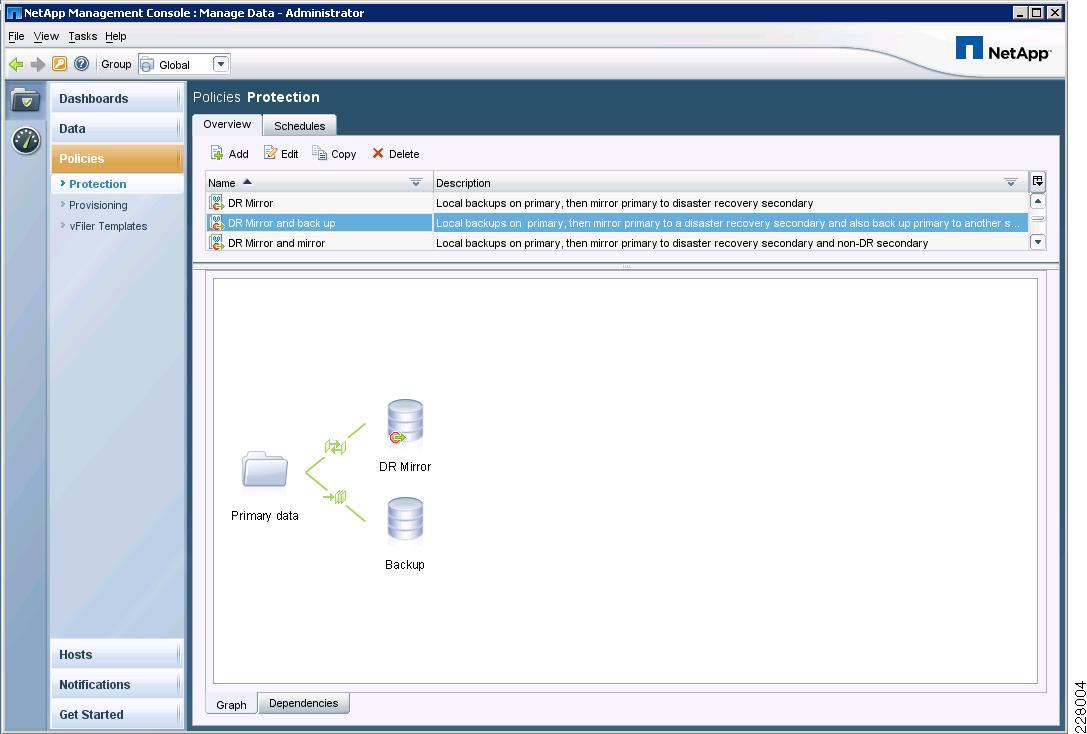Click the Edit policy pencil icon
Screen dimensions: 1087x734
click(x=270, y=153)
